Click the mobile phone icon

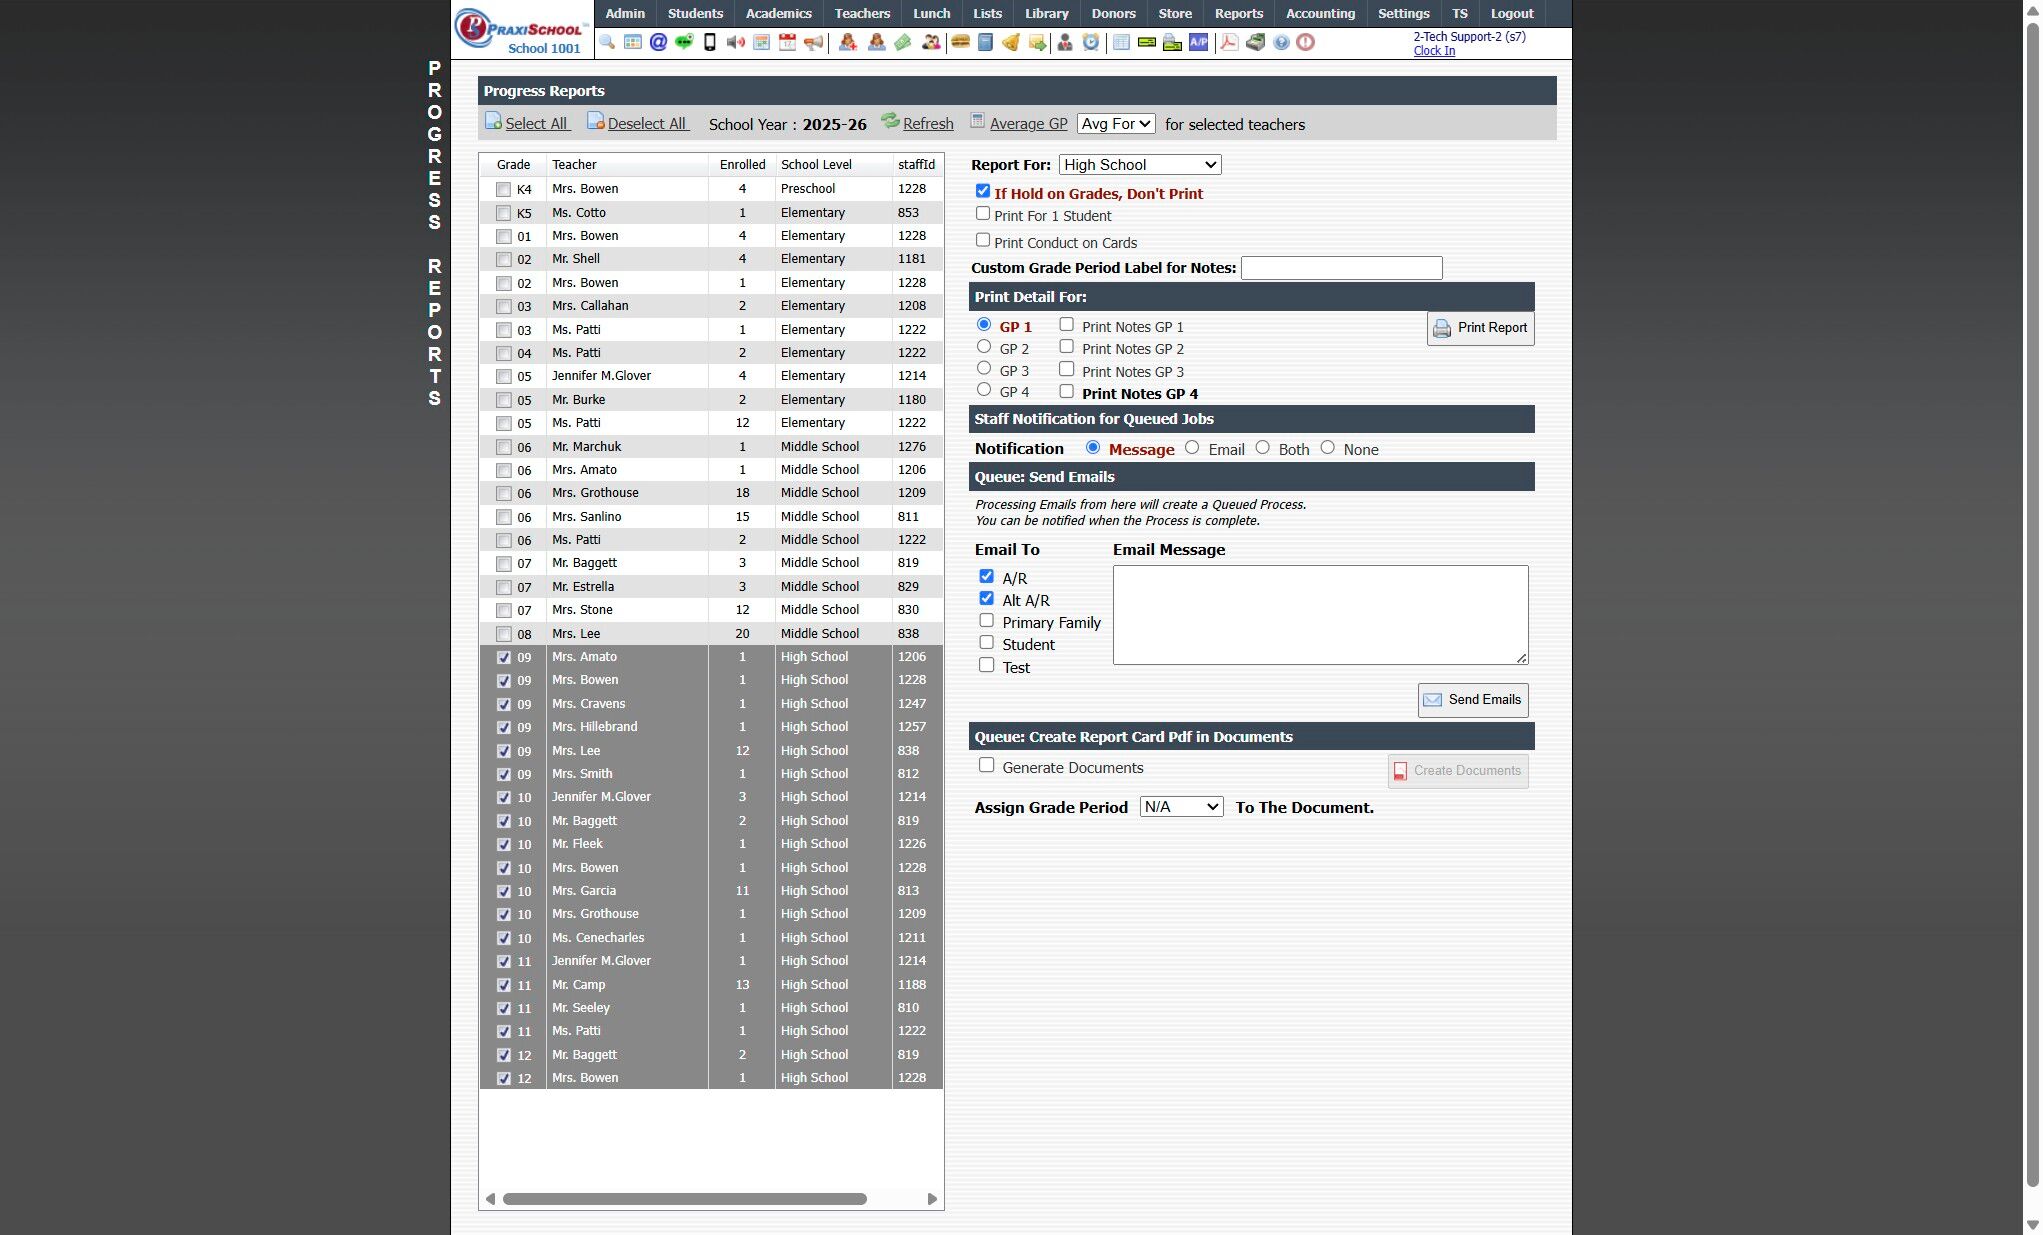[x=710, y=42]
